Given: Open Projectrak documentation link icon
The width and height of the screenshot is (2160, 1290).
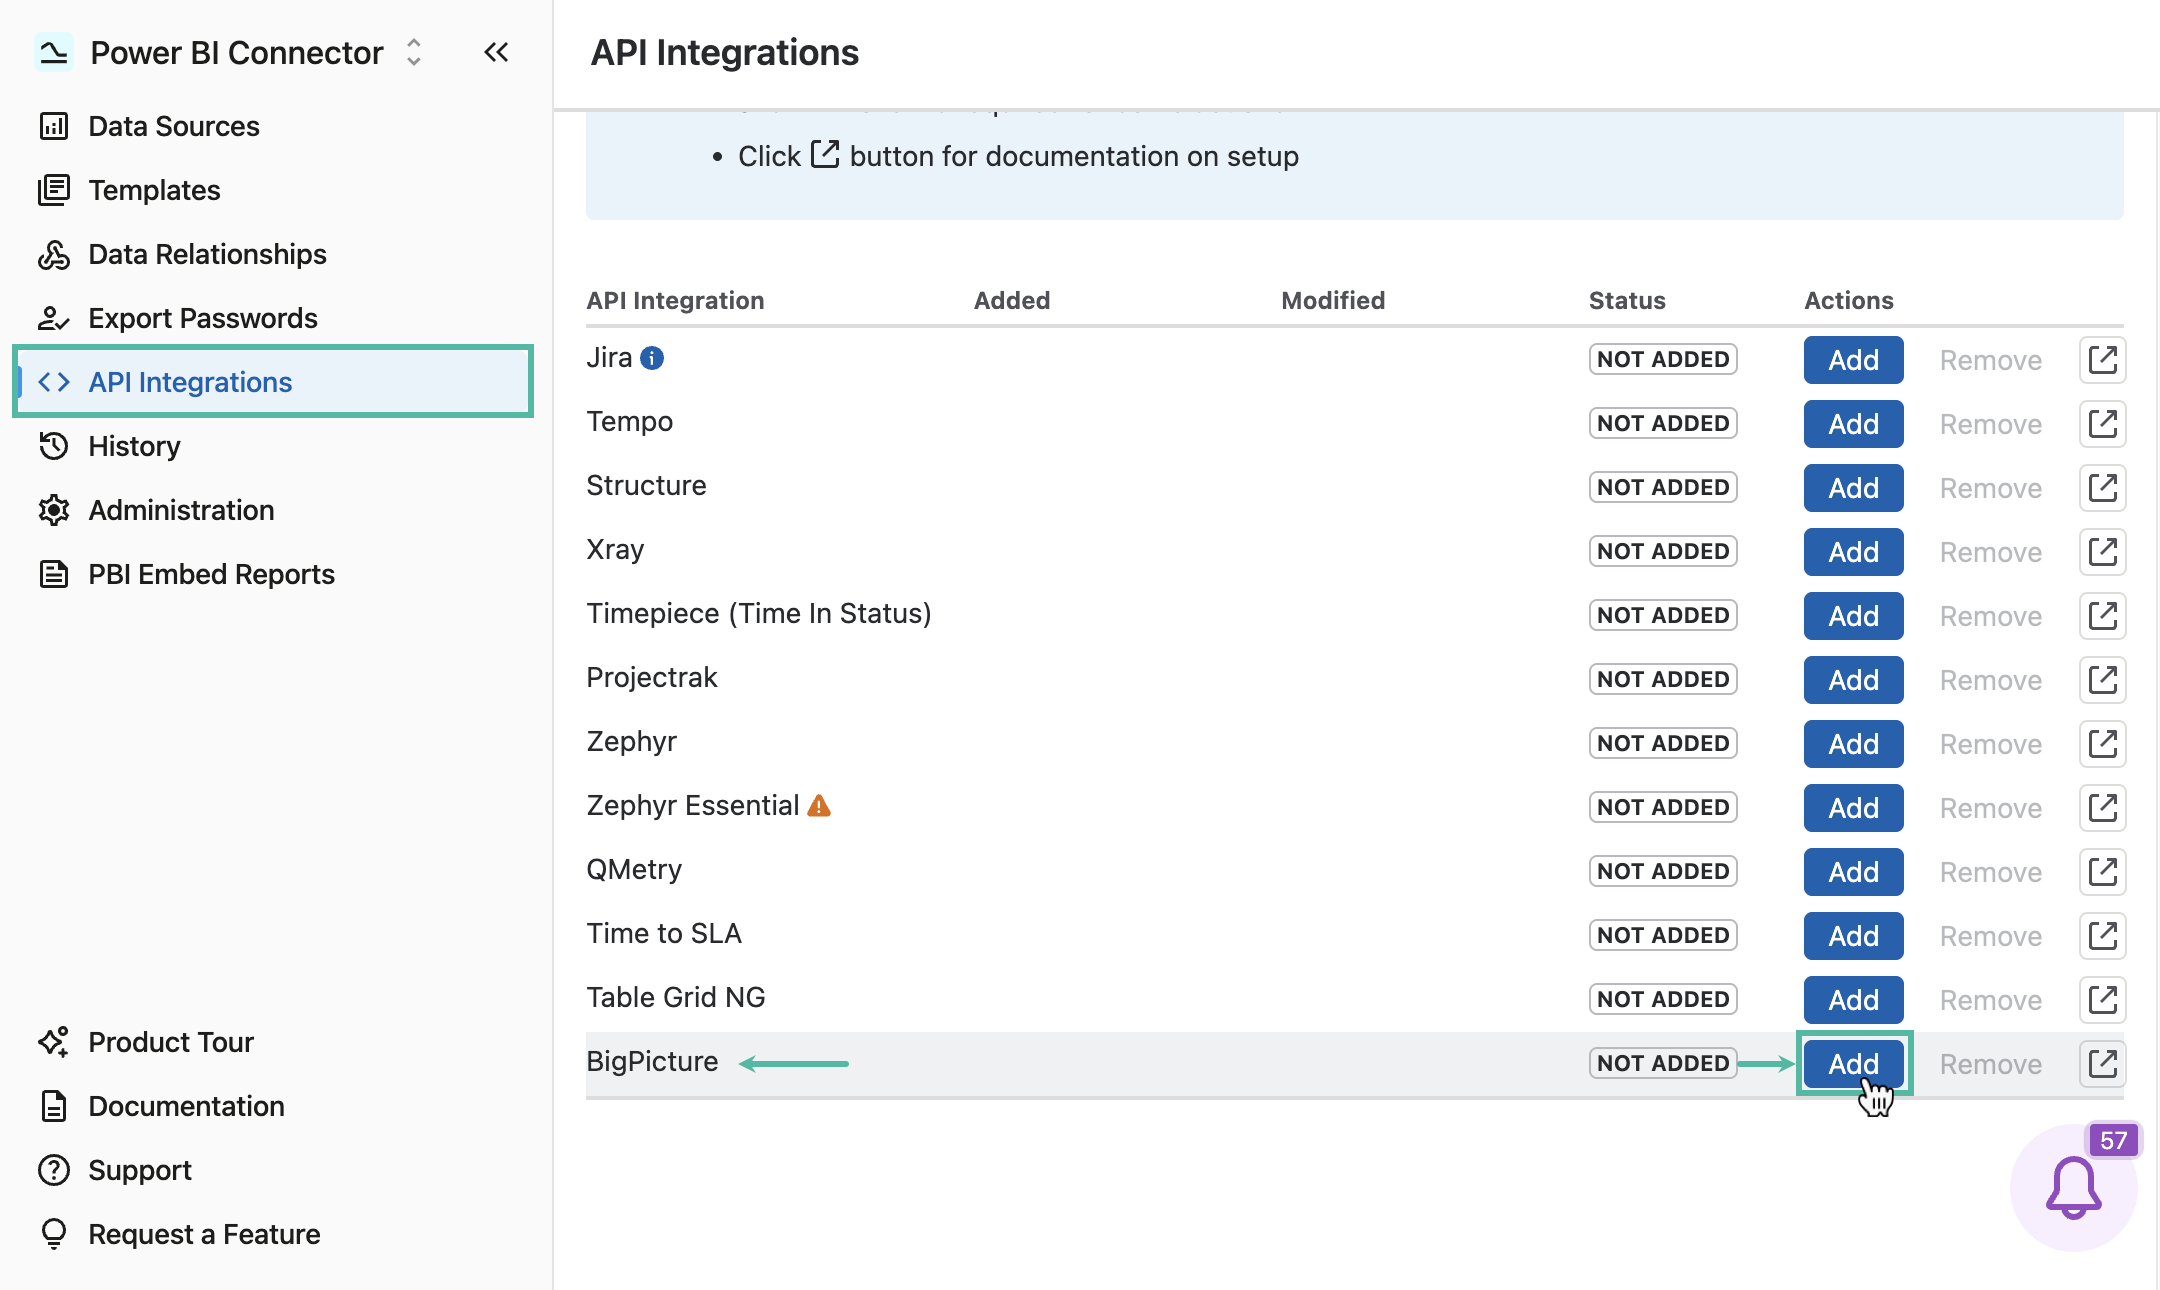Looking at the screenshot, I should click(x=2102, y=680).
